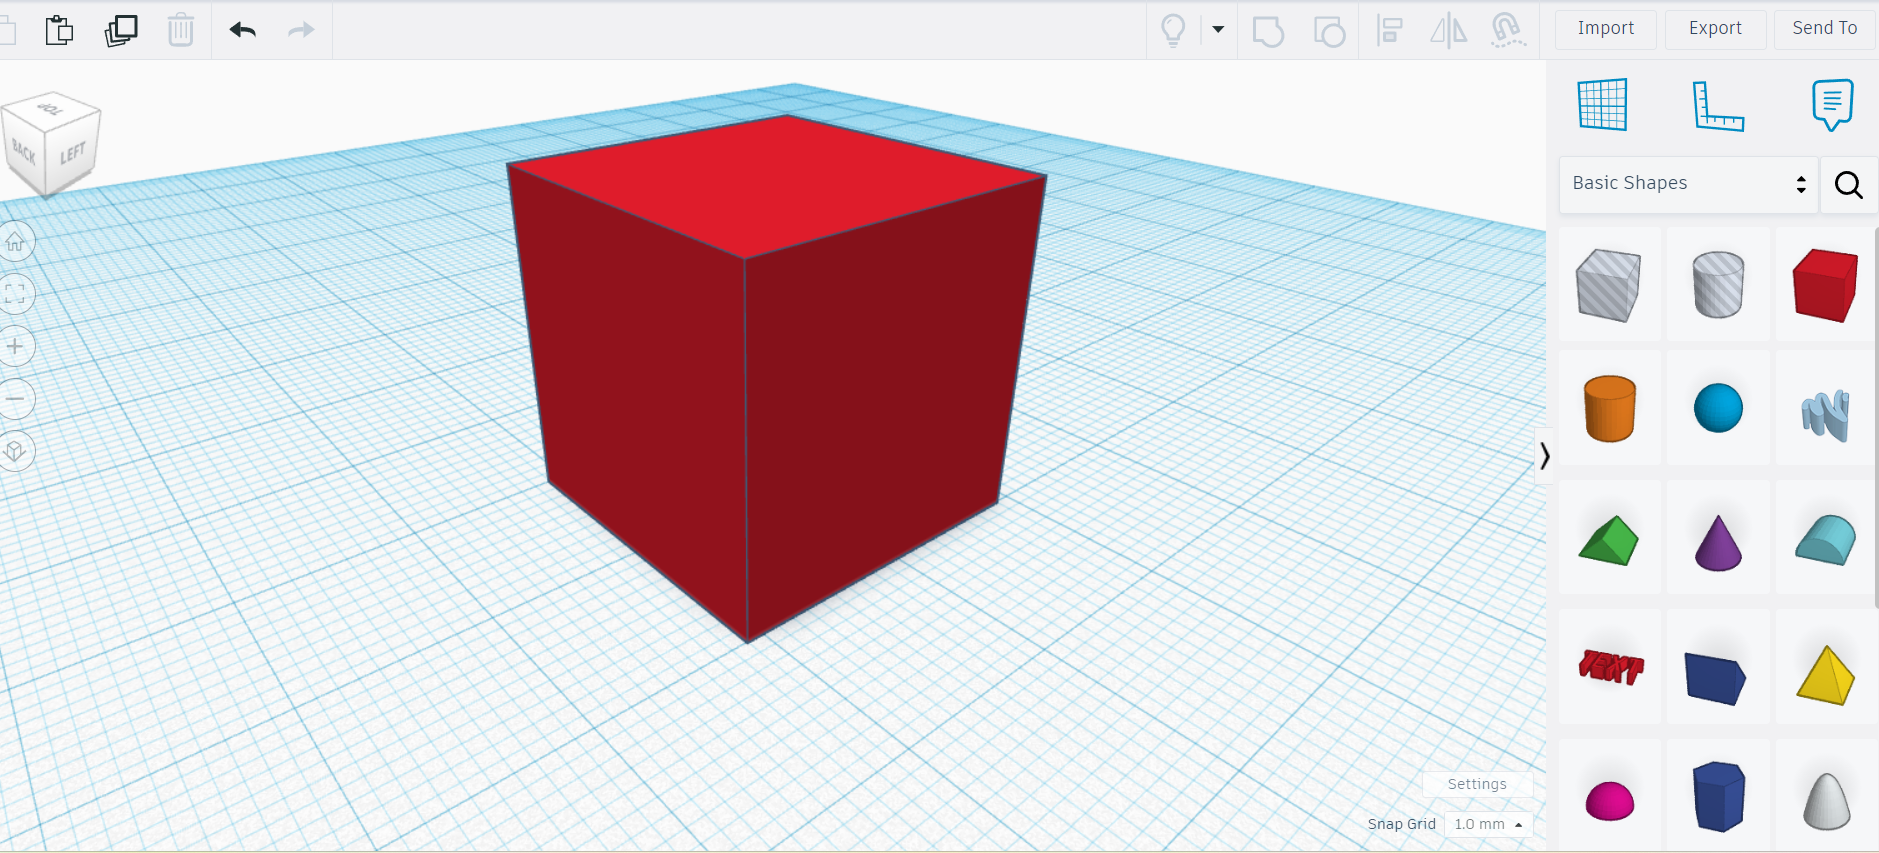Select the orange Cylinder shape
Viewport: 1879px width, 853px height.
pyautogui.click(x=1609, y=408)
